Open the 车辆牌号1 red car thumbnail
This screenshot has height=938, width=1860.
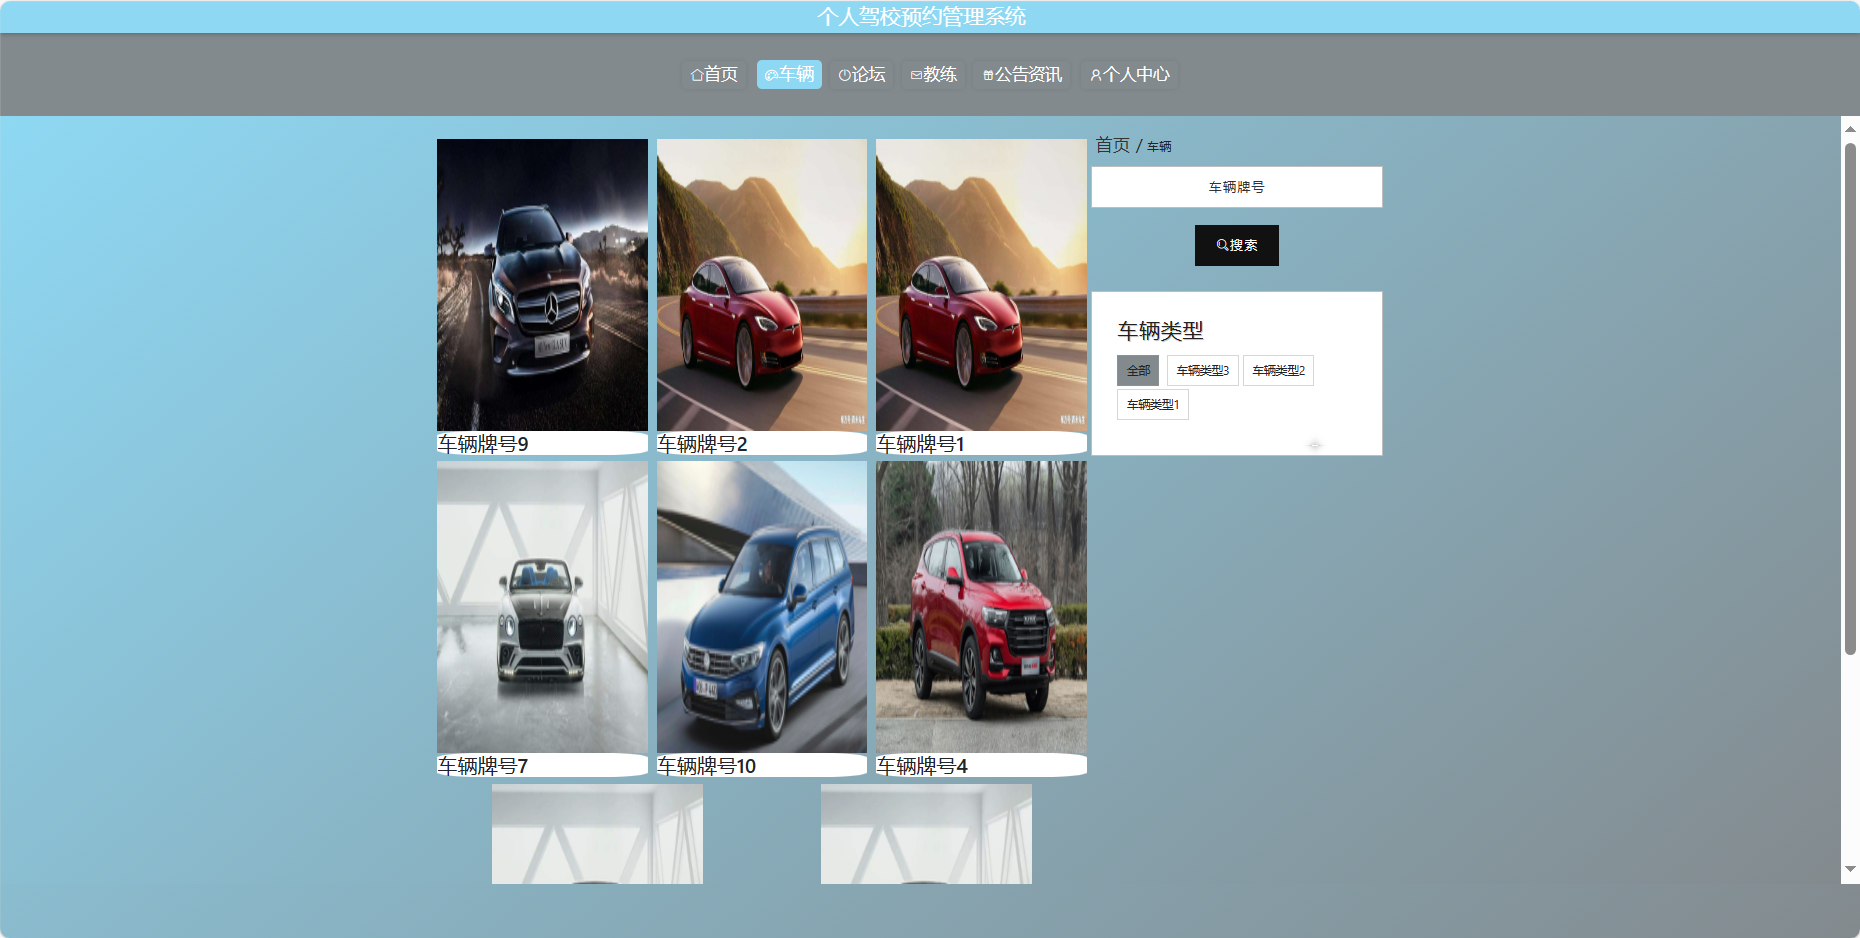click(981, 285)
